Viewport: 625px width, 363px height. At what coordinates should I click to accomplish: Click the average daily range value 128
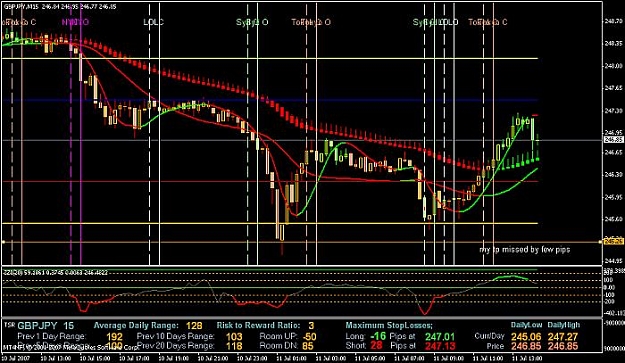tap(194, 326)
